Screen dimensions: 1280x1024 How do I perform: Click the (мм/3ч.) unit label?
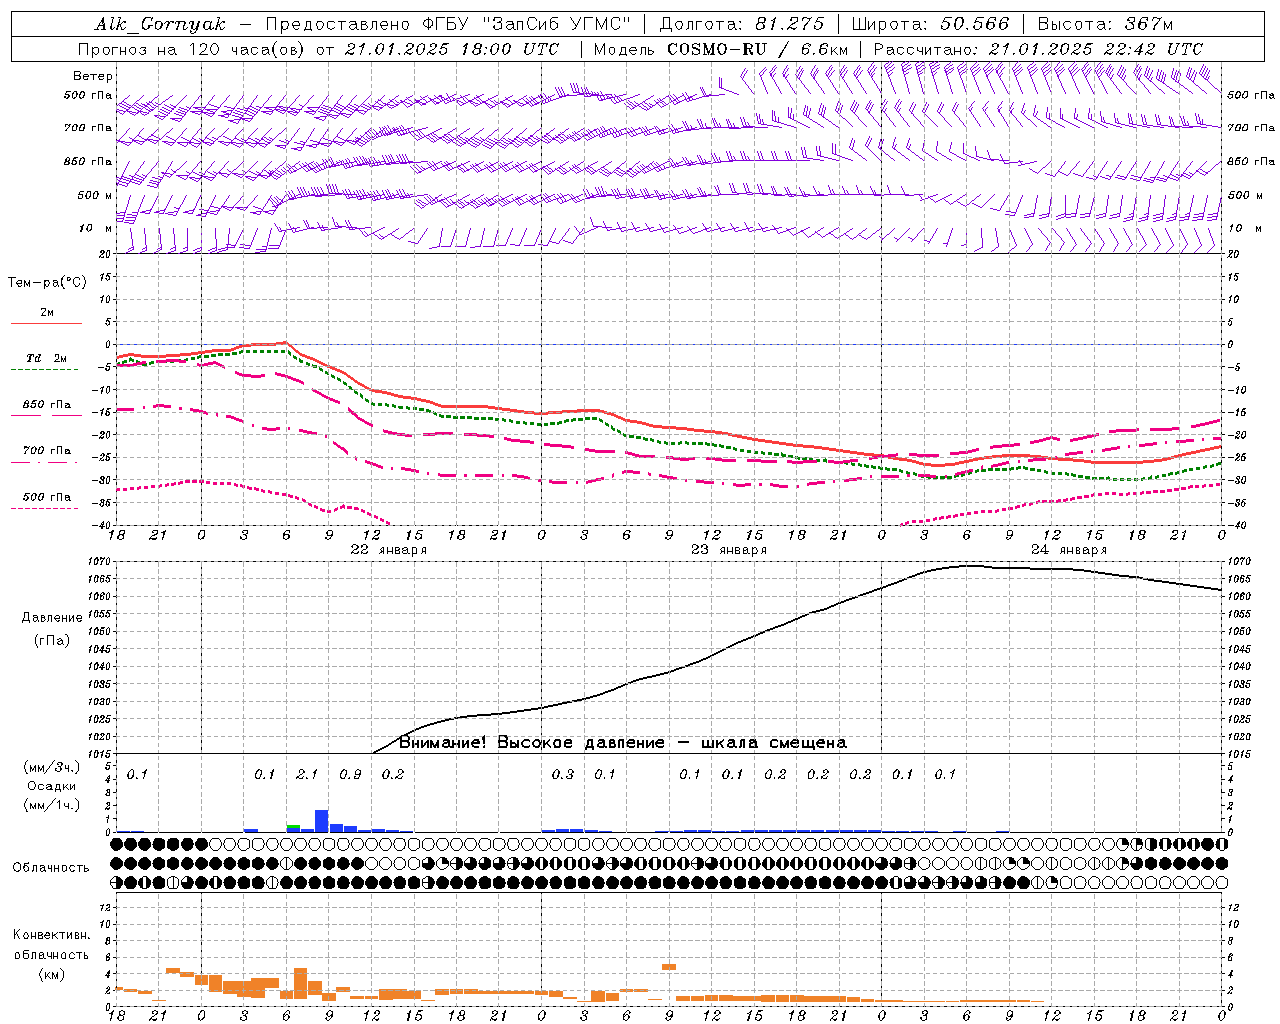click(x=51, y=767)
